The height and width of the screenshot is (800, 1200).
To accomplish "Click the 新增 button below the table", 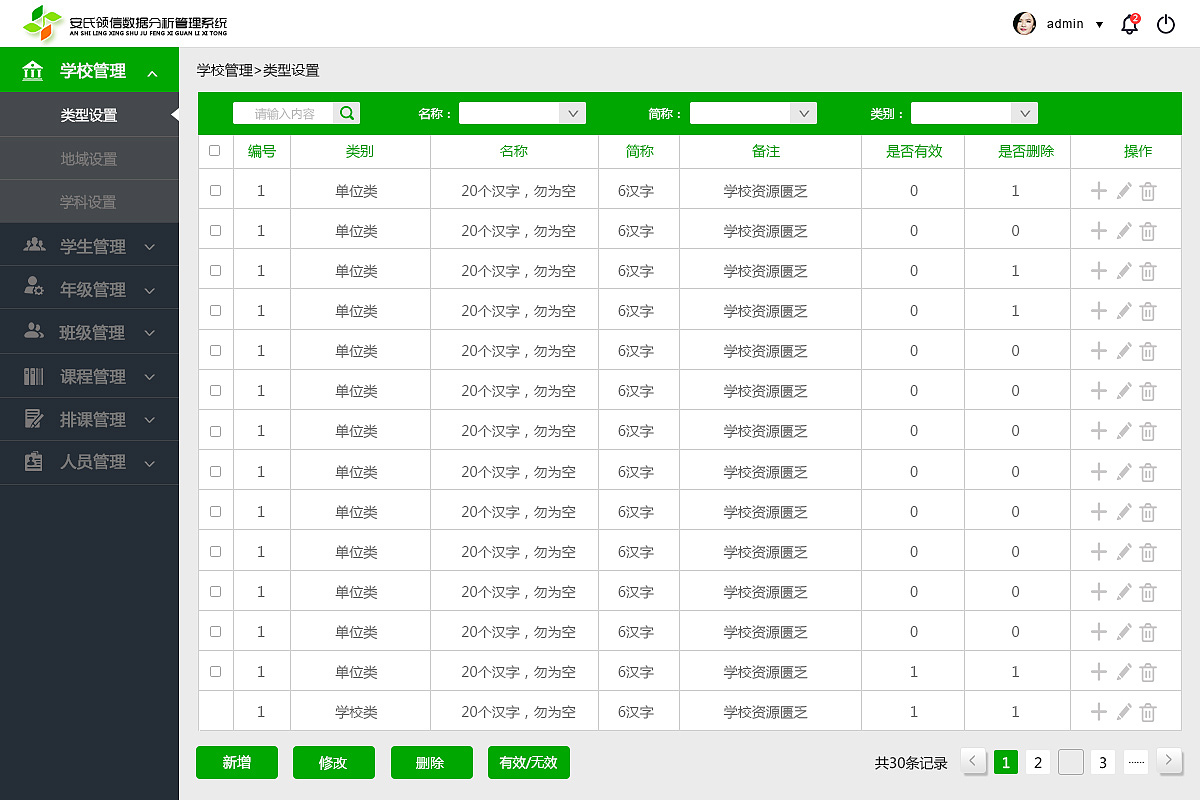I will (x=237, y=762).
